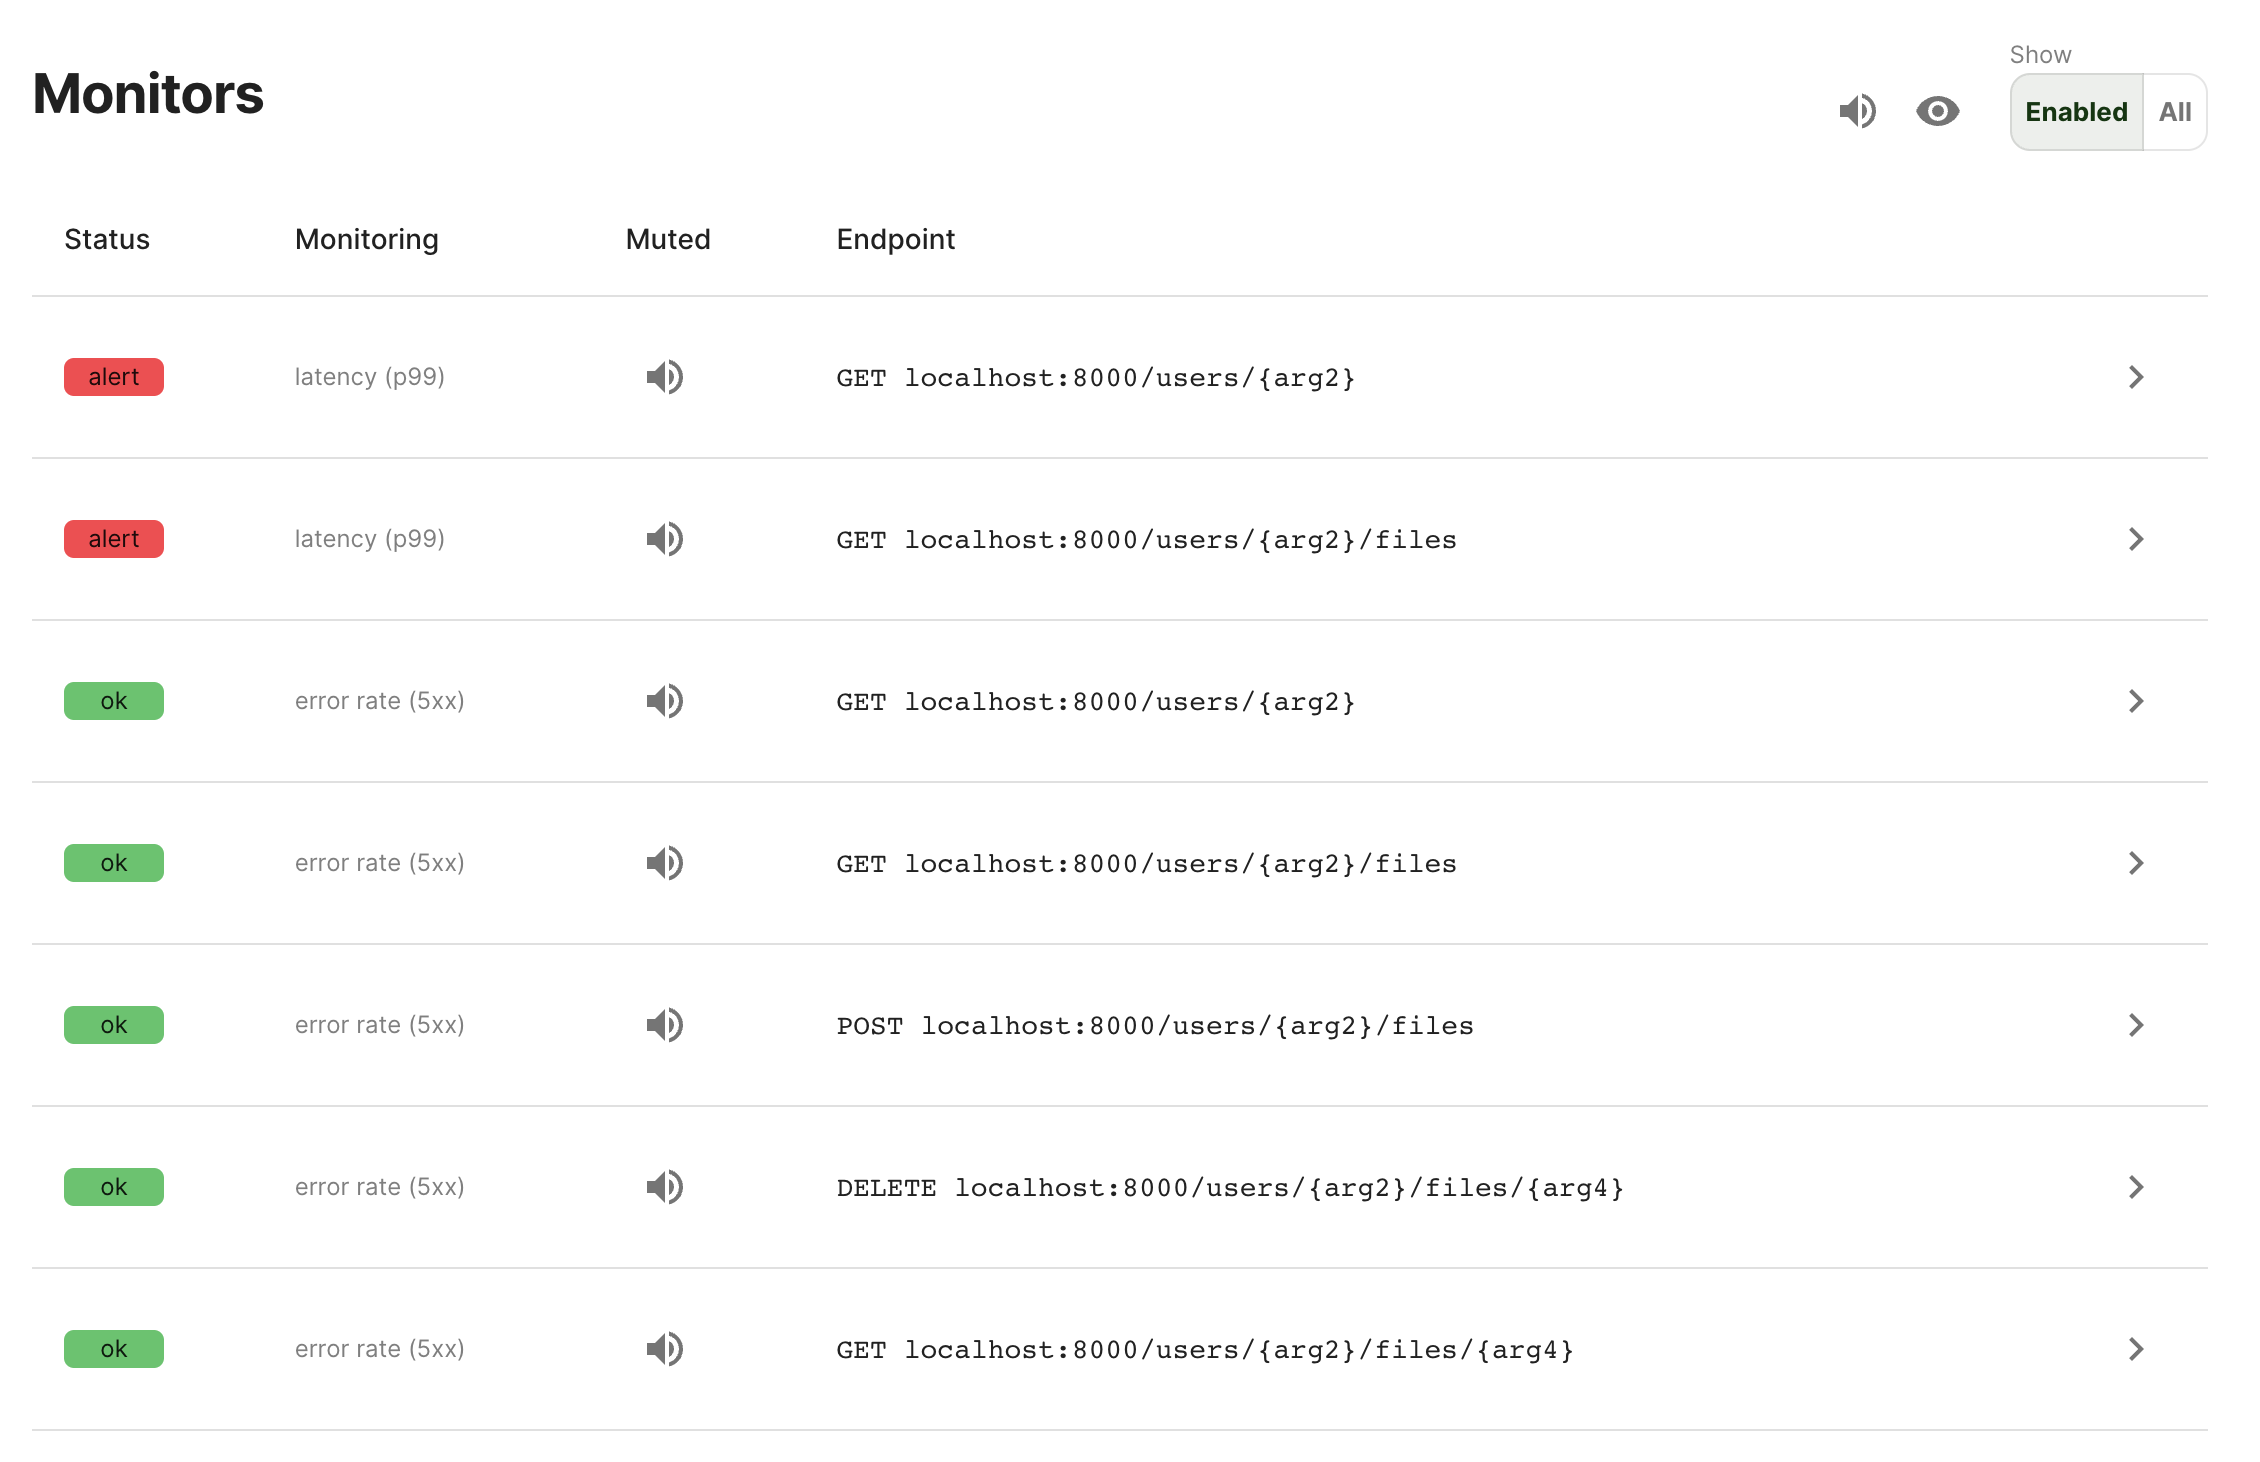The height and width of the screenshot is (1462, 2260).
Task: Open the DELETE localhost:8000 endpoint link
Action: 1229,1188
